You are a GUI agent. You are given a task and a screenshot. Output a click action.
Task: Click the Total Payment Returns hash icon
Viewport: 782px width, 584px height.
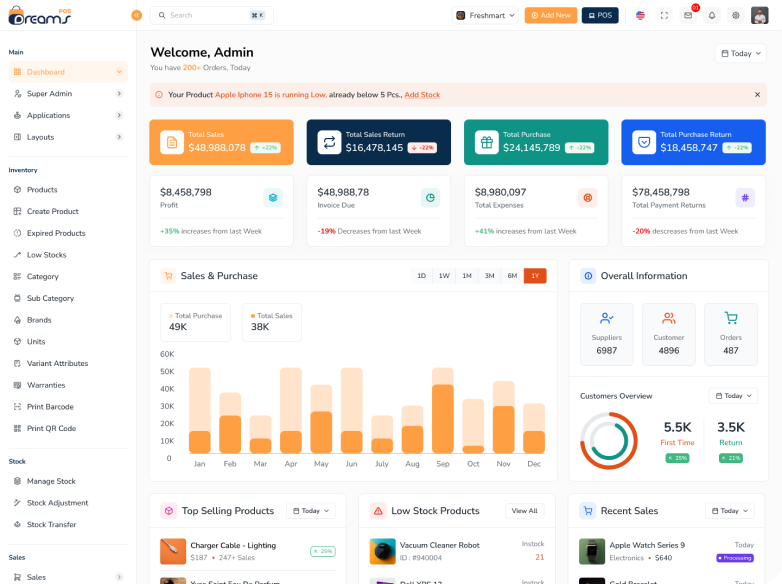pos(745,198)
